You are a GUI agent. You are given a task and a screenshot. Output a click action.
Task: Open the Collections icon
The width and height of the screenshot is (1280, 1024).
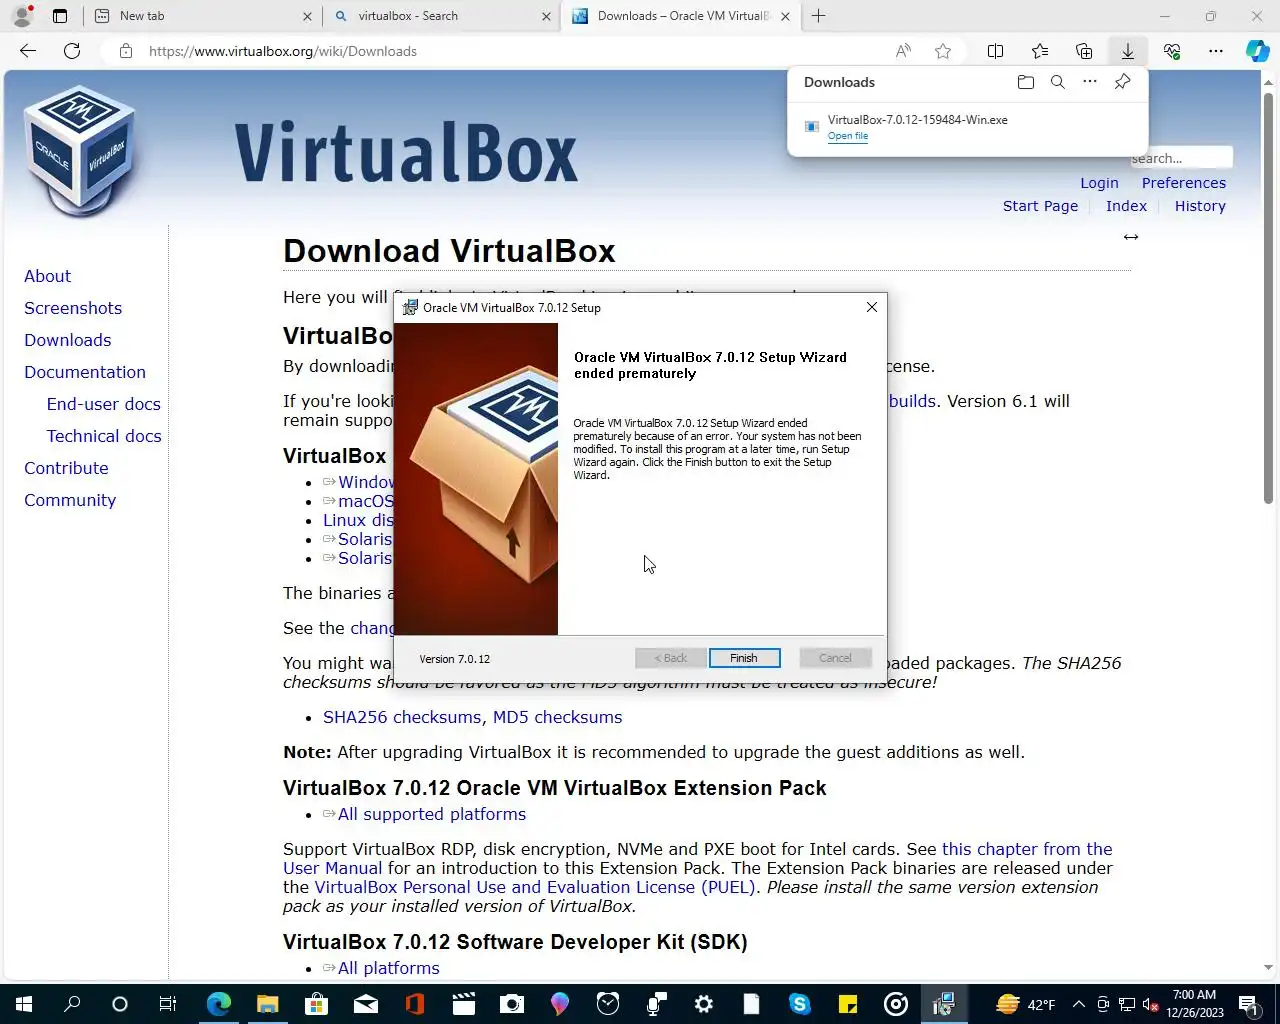[x=1084, y=51]
